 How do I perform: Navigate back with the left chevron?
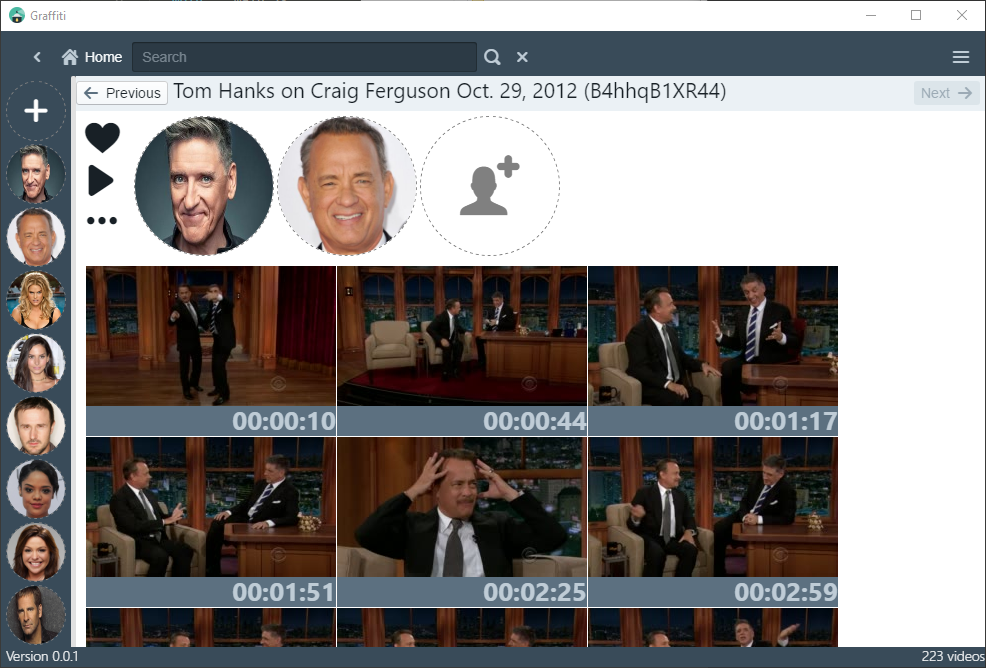coord(37,57)
